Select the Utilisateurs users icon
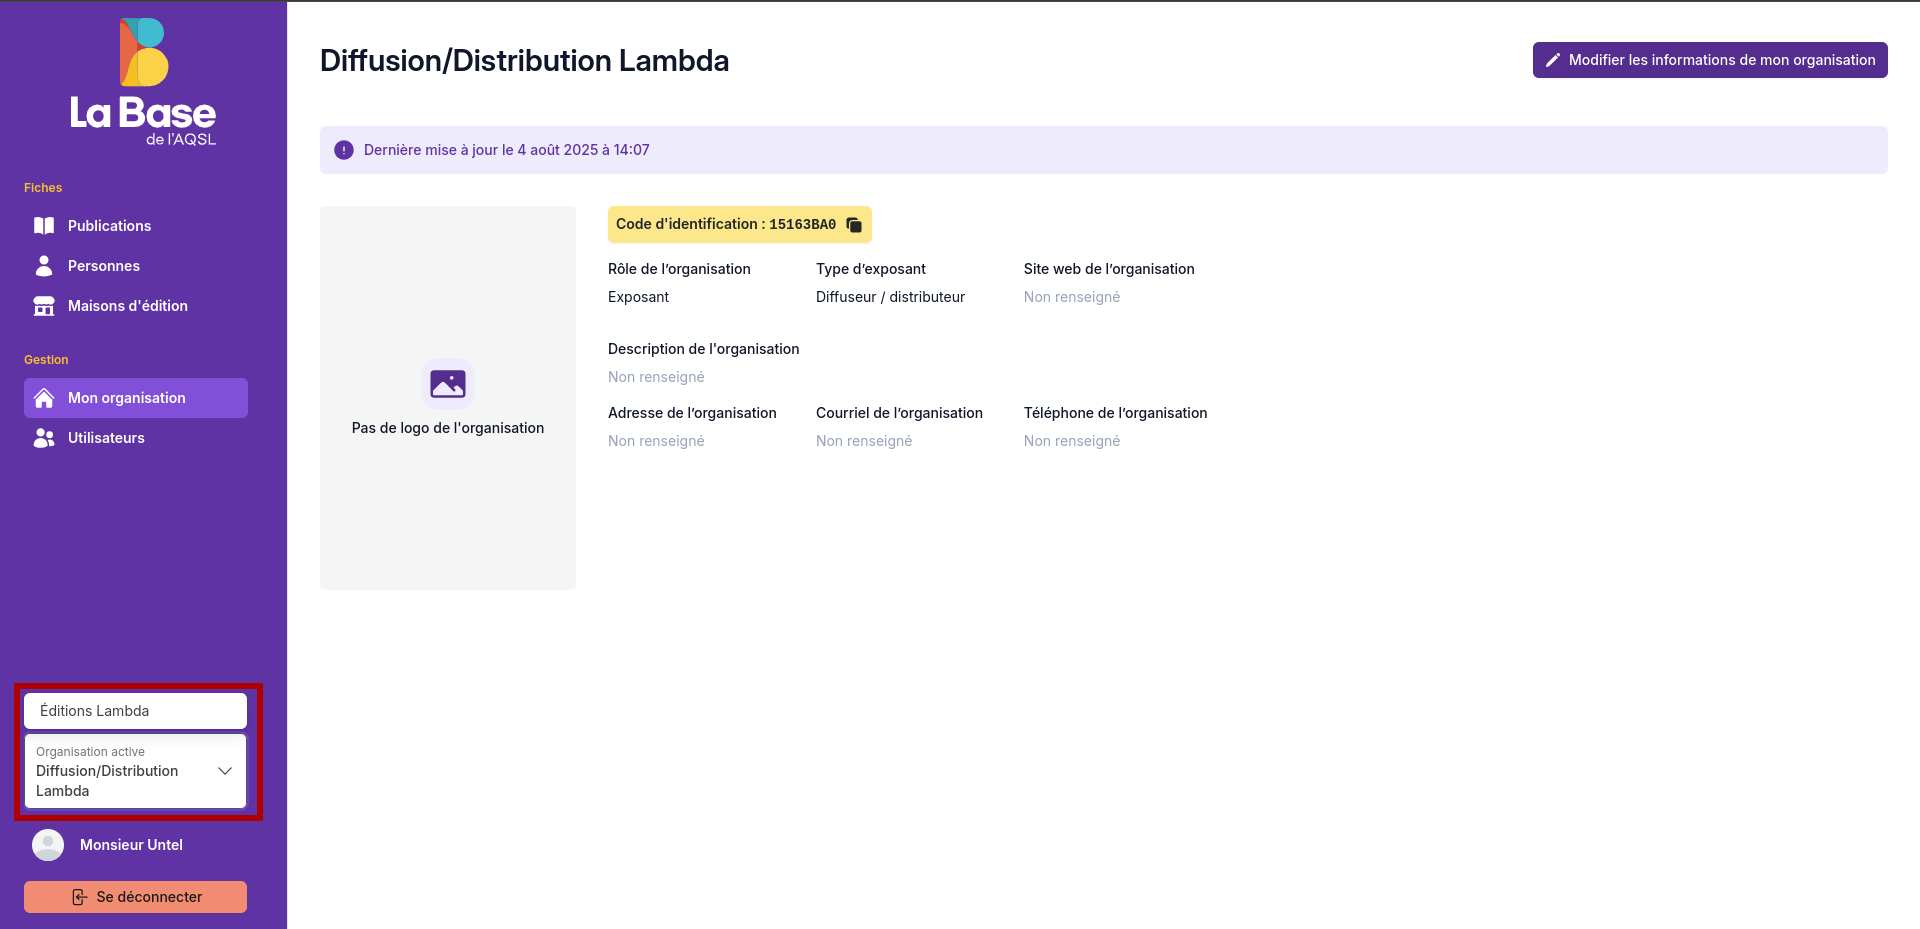The width and height of the screenshot is (1920, 929). coord(44,437)
